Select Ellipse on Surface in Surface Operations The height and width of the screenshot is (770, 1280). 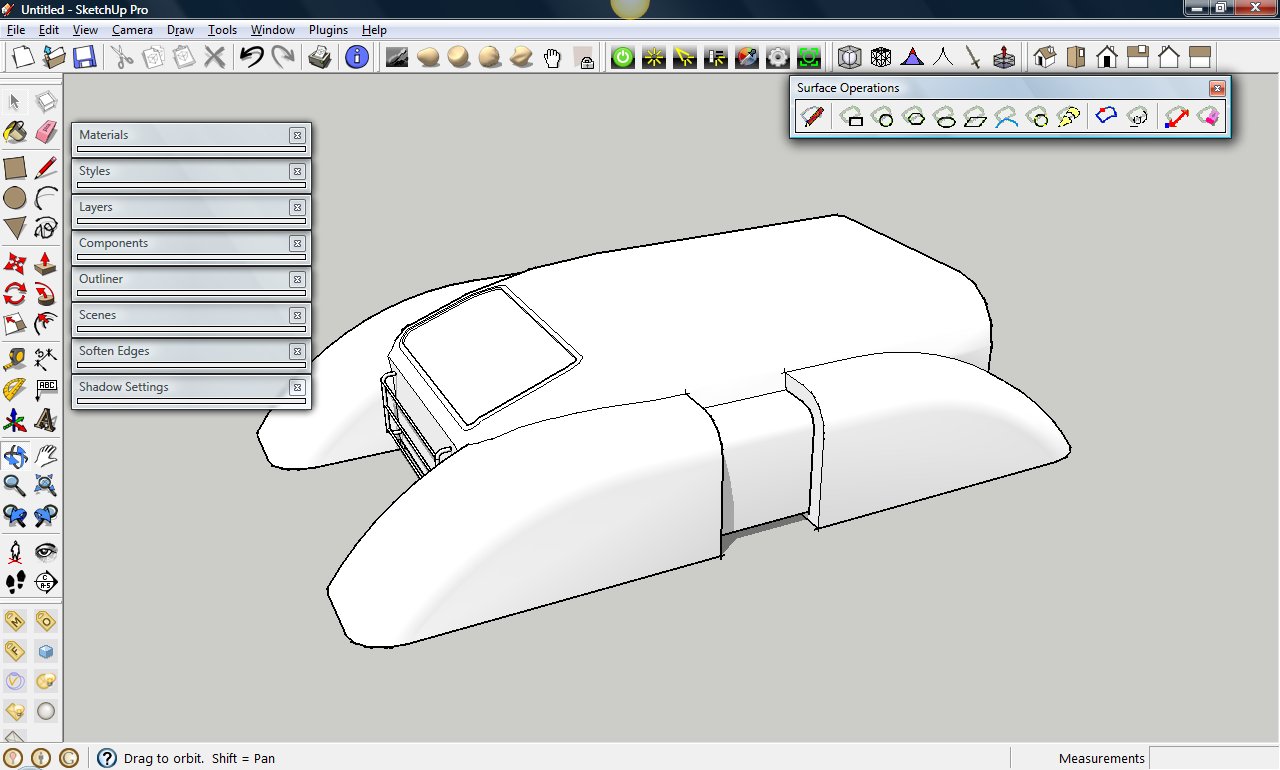(945, 118)
